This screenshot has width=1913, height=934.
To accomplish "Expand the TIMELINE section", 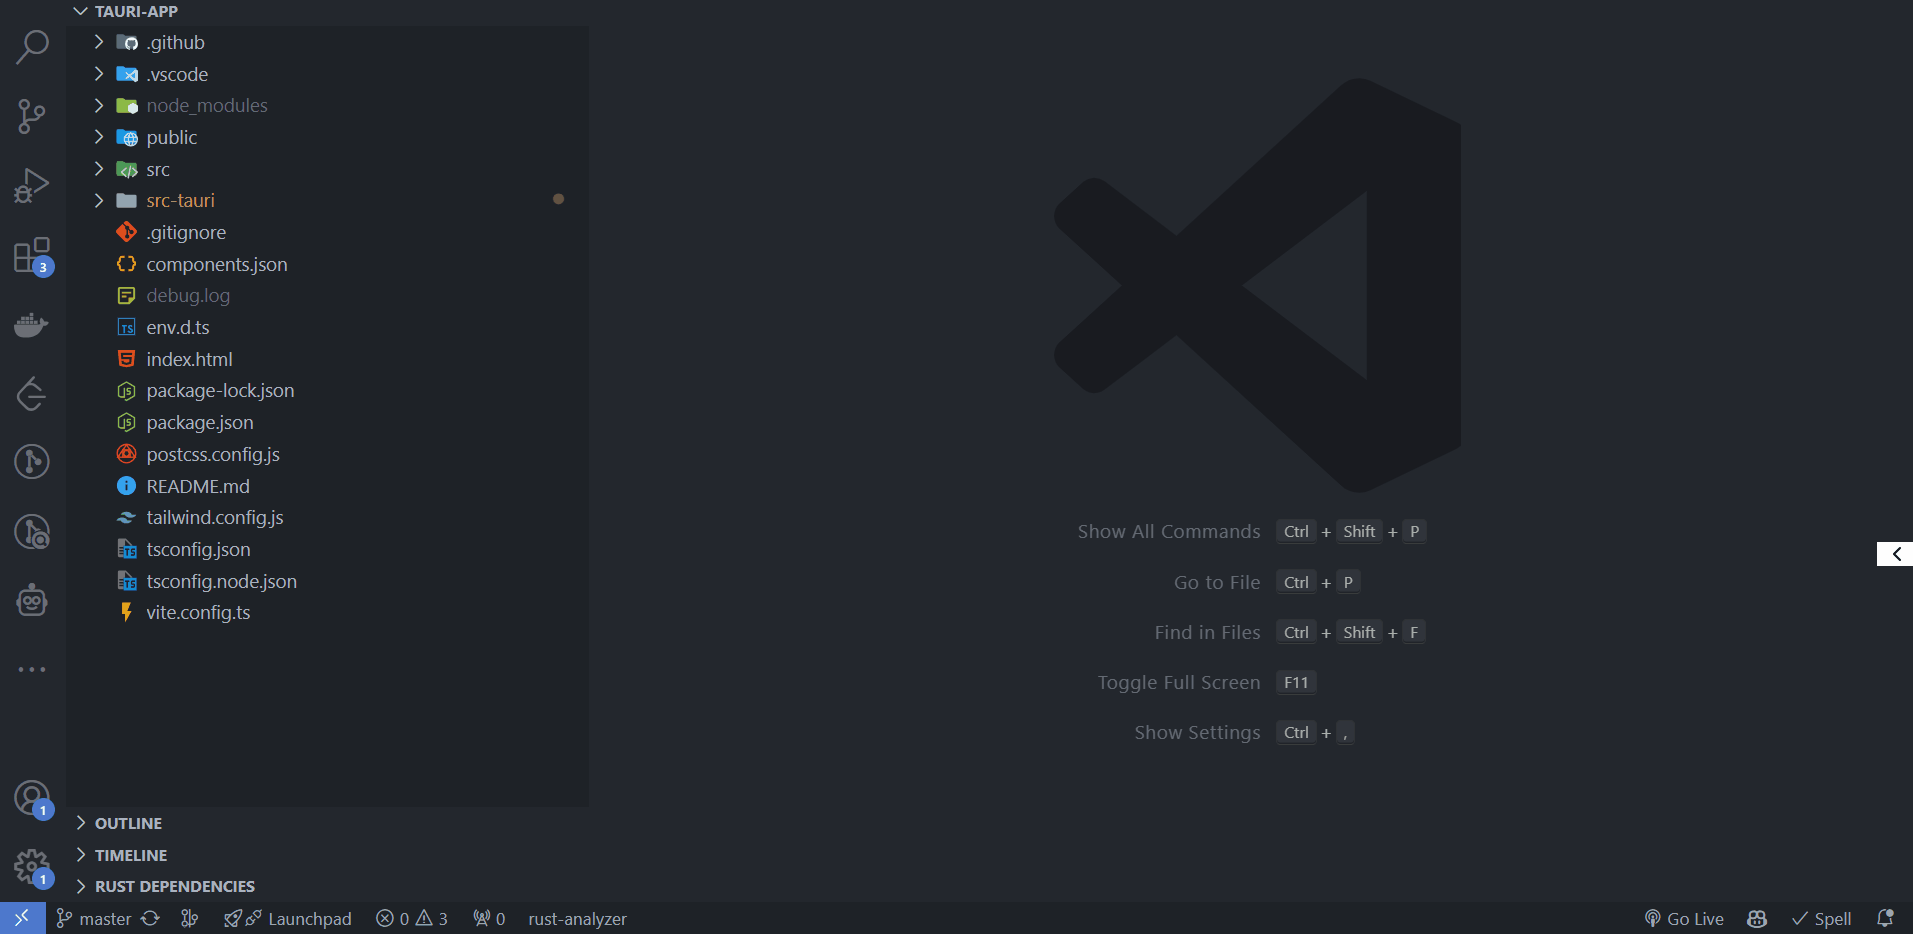I will [x=327, y=855].
